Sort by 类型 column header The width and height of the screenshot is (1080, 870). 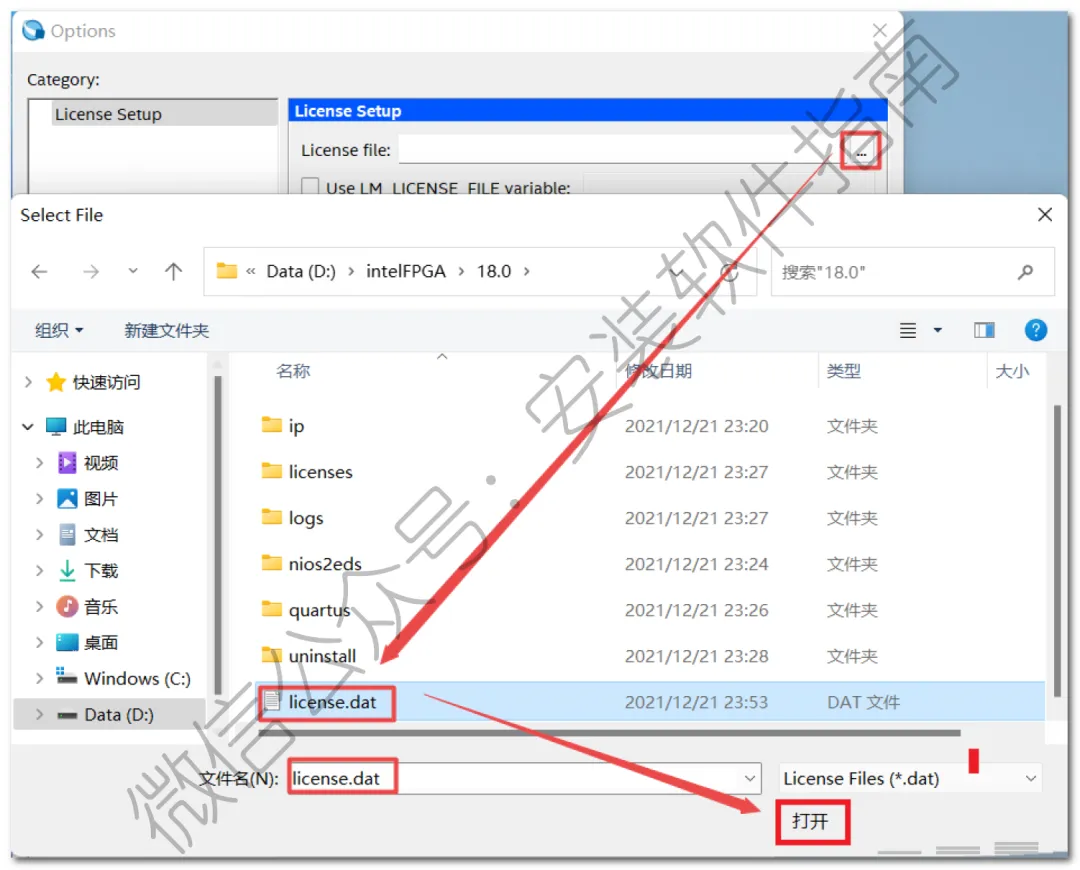[x=843, y=371]
